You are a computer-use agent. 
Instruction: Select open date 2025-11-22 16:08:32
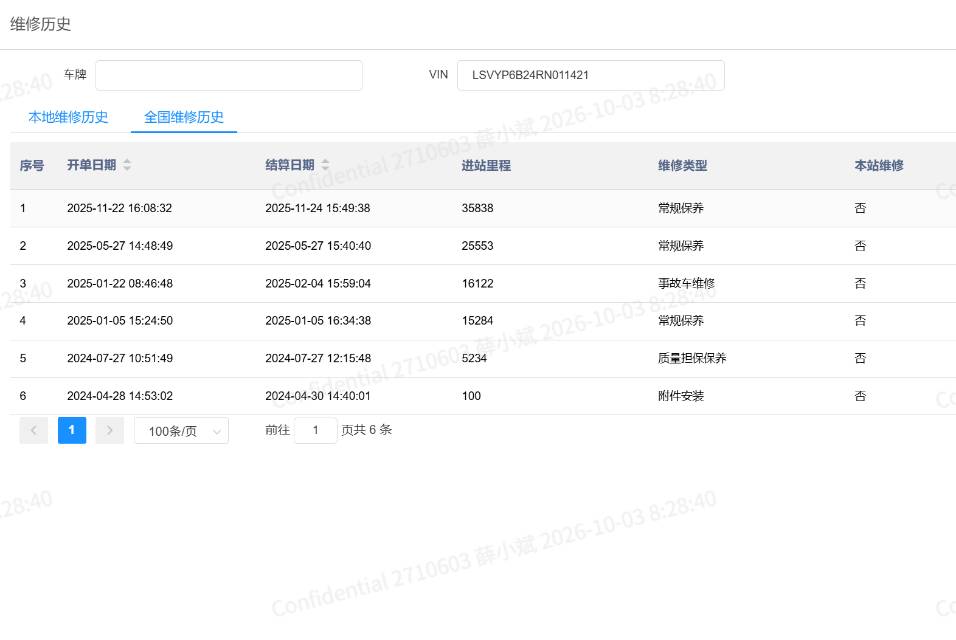(120, 208)
